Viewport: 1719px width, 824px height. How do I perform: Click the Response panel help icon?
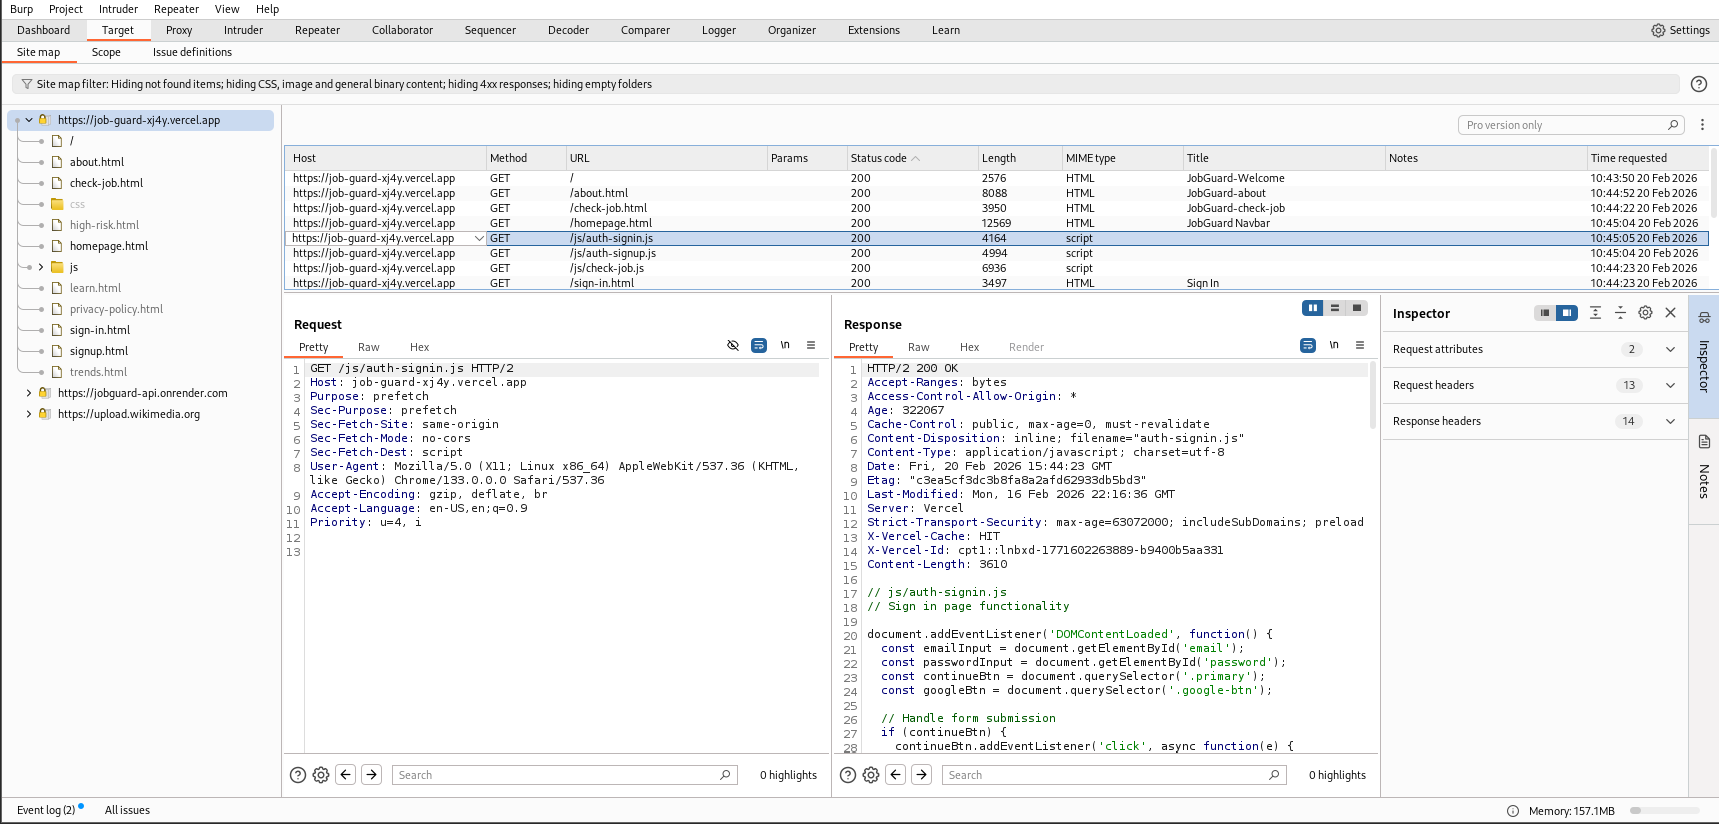tap(848, 775)
